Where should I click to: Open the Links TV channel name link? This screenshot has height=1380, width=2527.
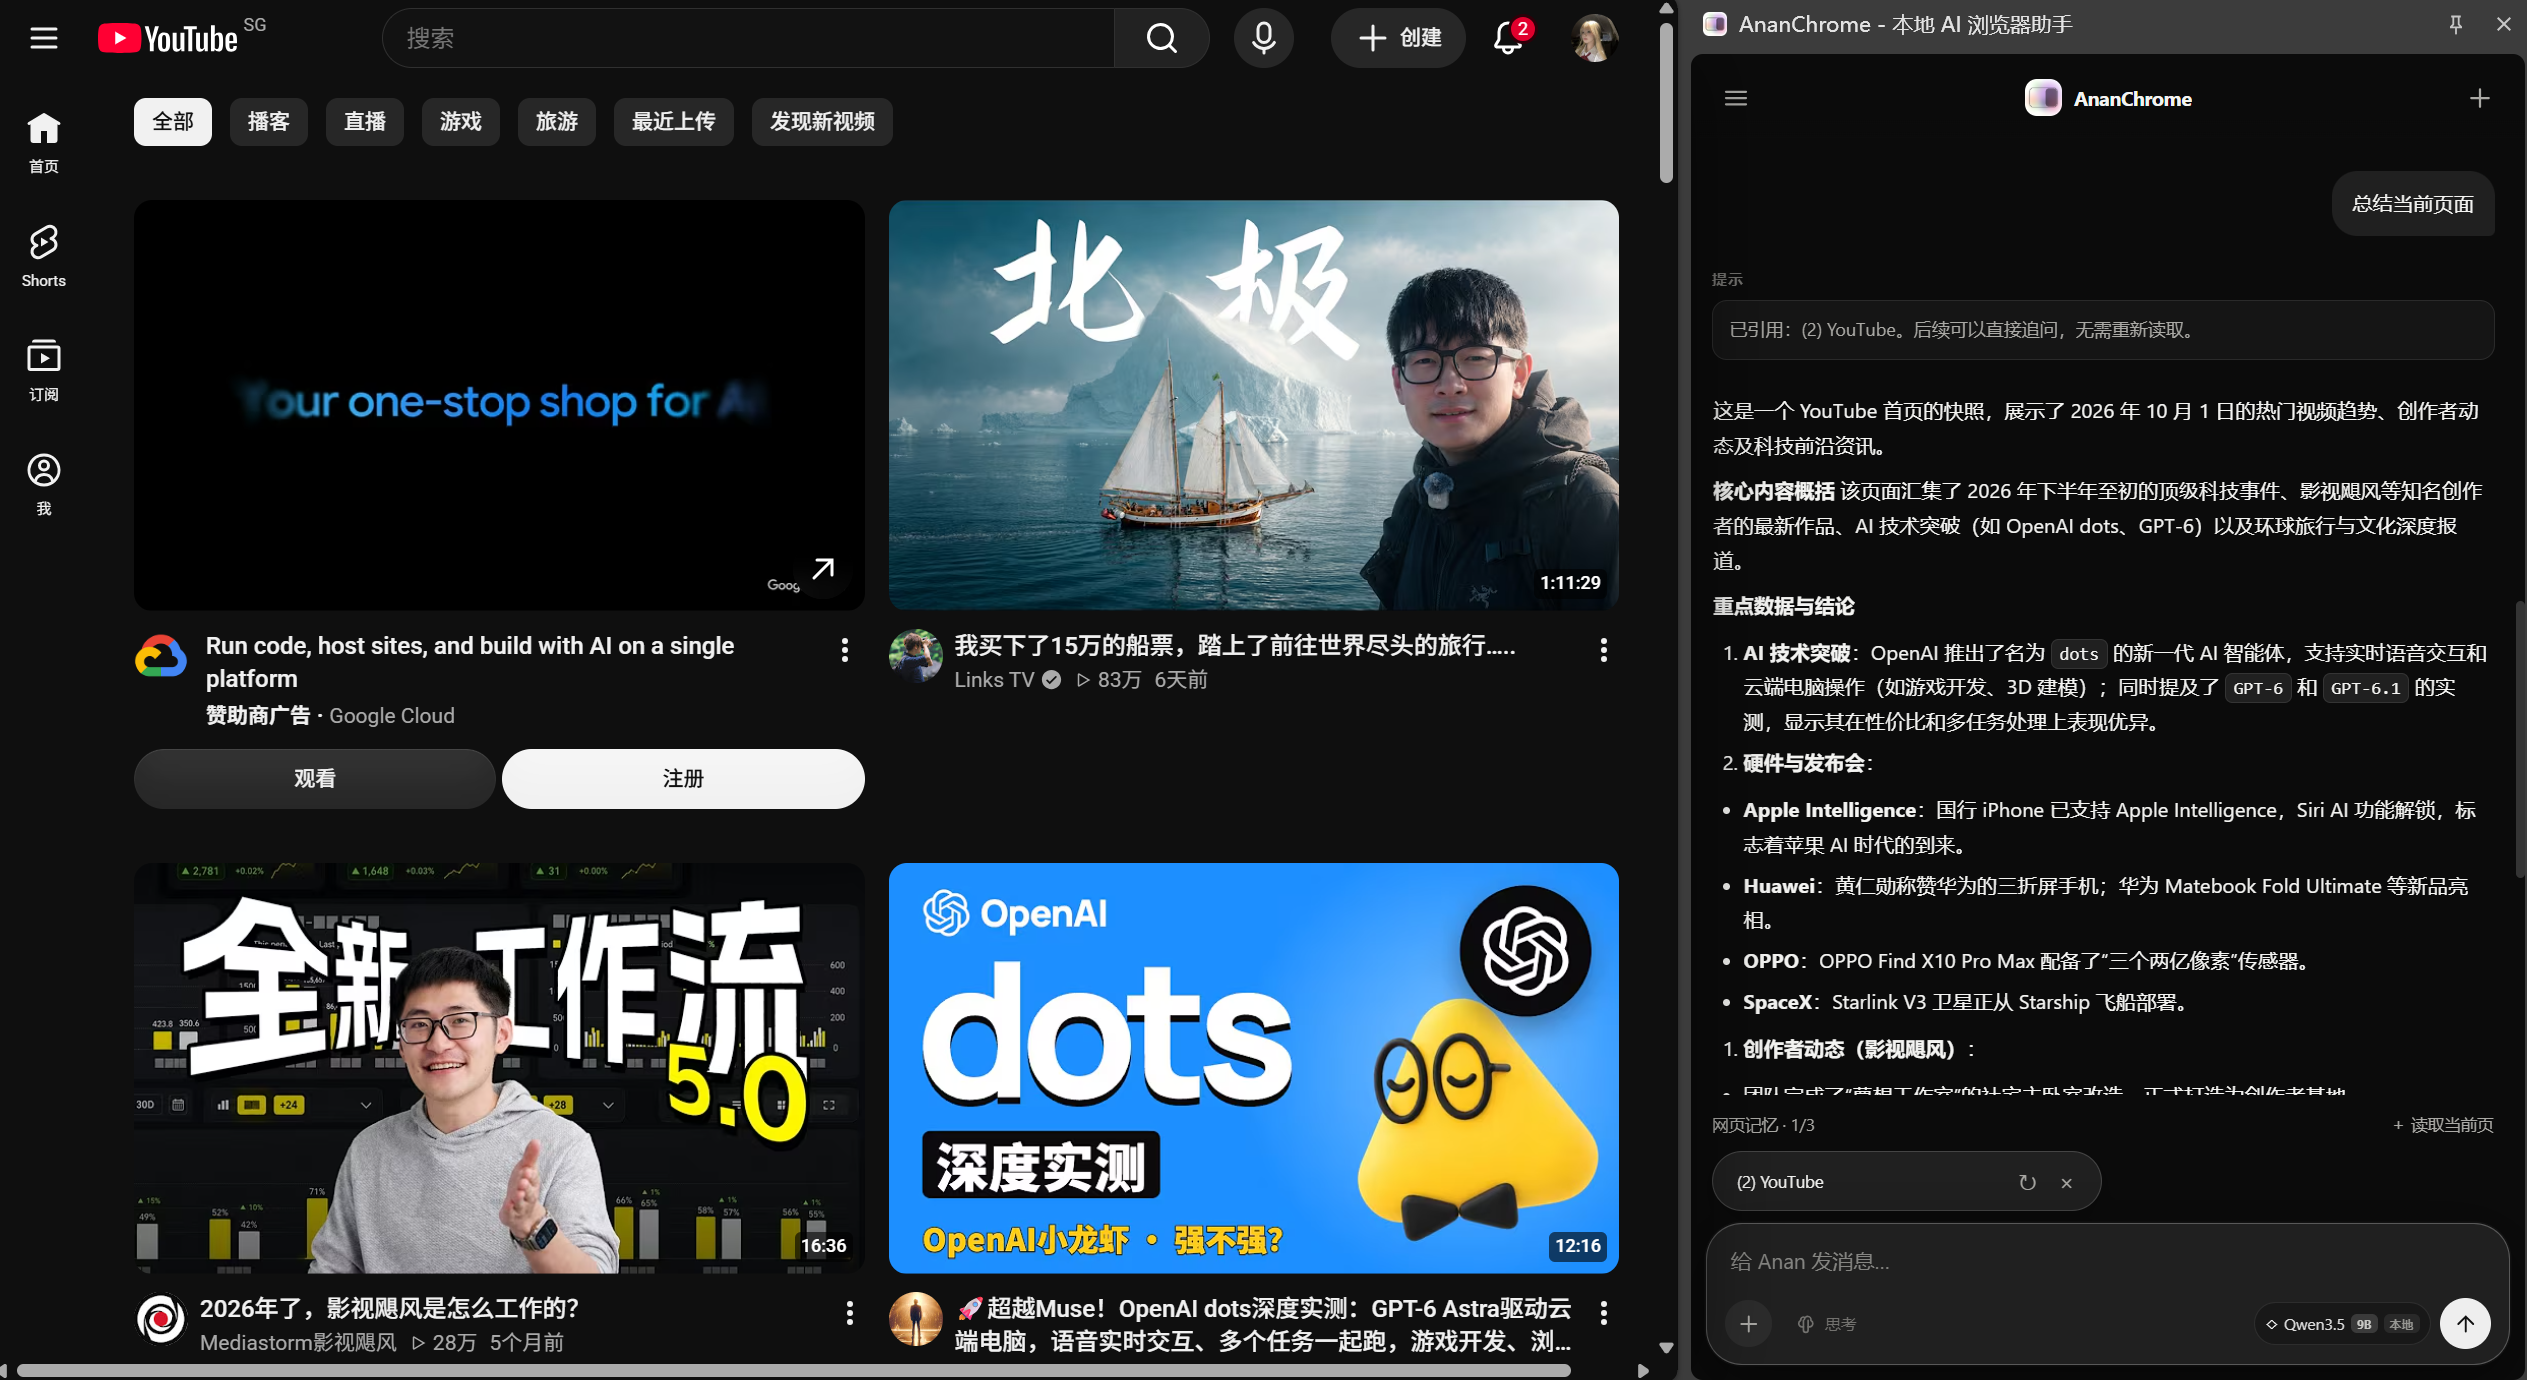point(994,680)
